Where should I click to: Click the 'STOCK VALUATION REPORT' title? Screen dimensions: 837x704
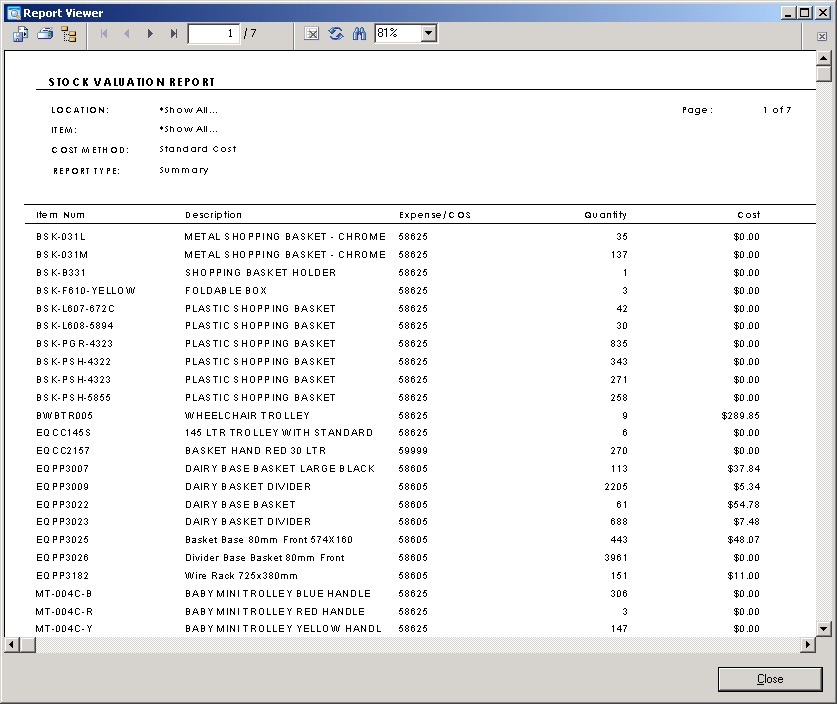[132, 82]
